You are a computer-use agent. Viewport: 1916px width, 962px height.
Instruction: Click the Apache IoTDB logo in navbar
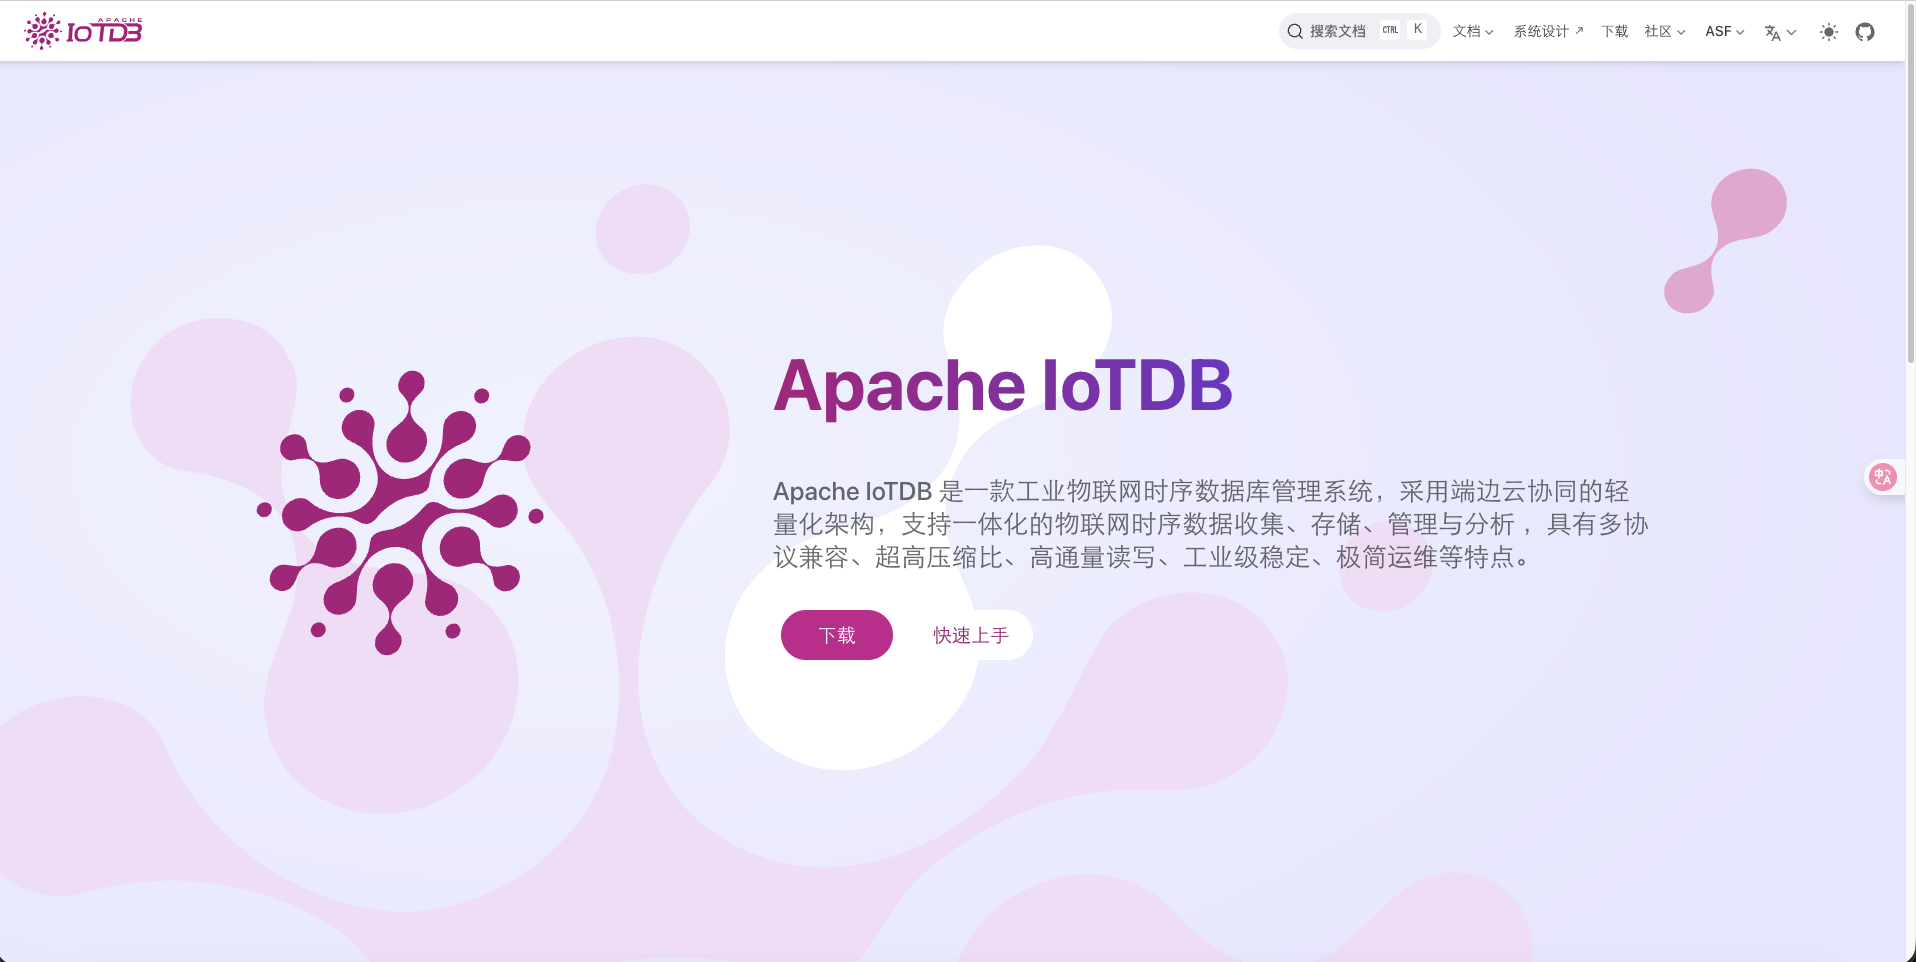click(83, 31)
